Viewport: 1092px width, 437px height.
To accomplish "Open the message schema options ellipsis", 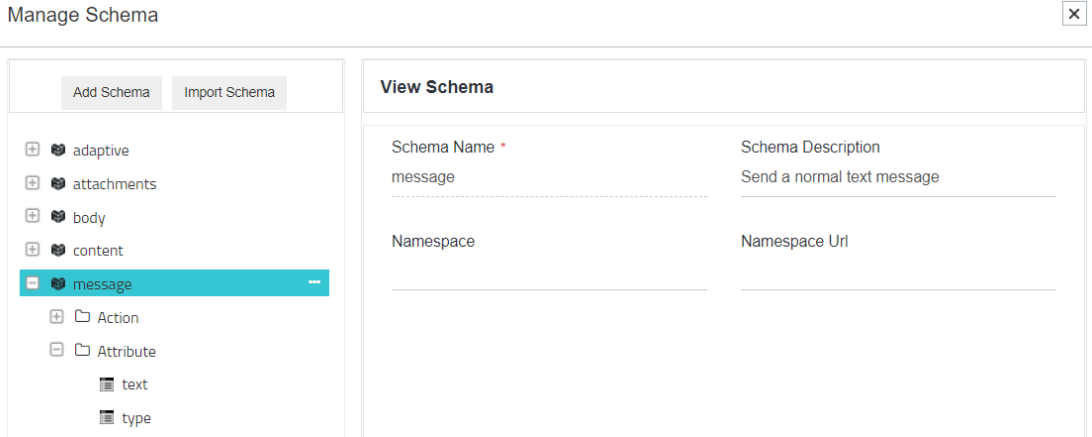I will pyautogui.click(x=314, y=283).
